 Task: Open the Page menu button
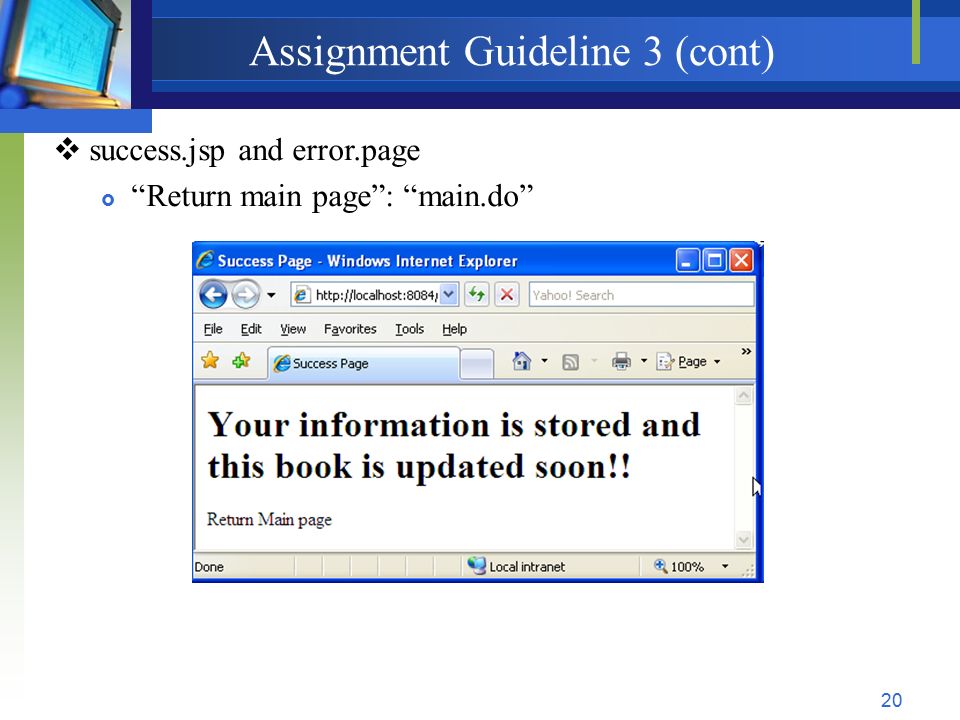(688, 362)
